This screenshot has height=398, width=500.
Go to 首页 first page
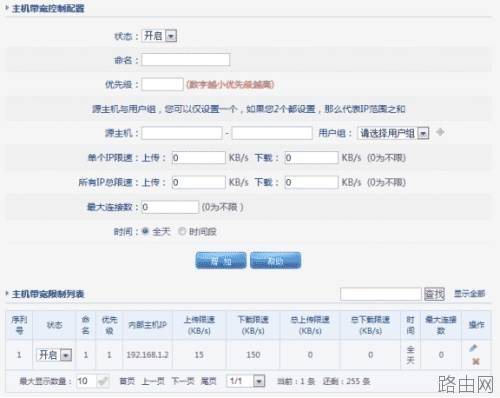127,381
